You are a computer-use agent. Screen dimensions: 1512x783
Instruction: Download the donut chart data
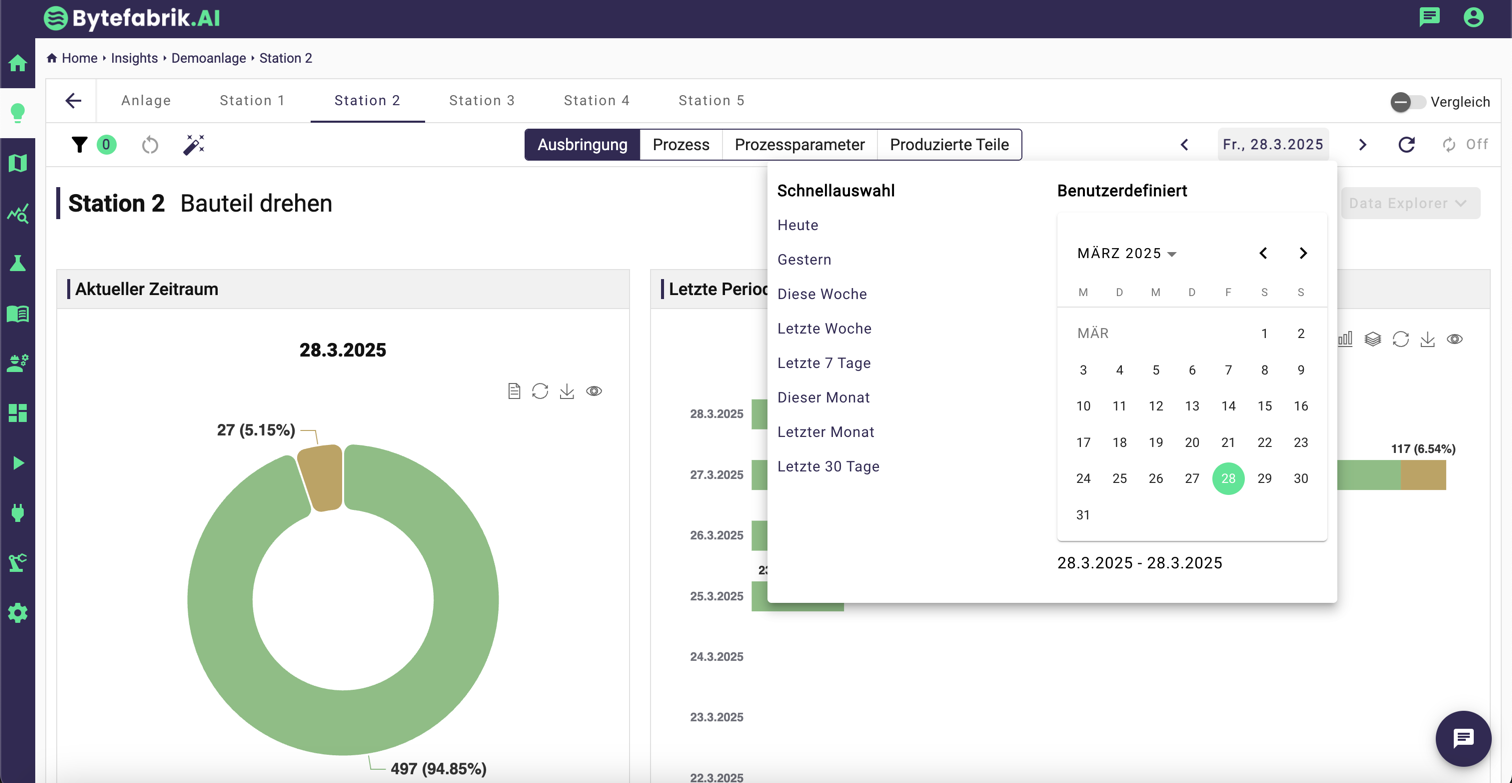pos(567,391)
